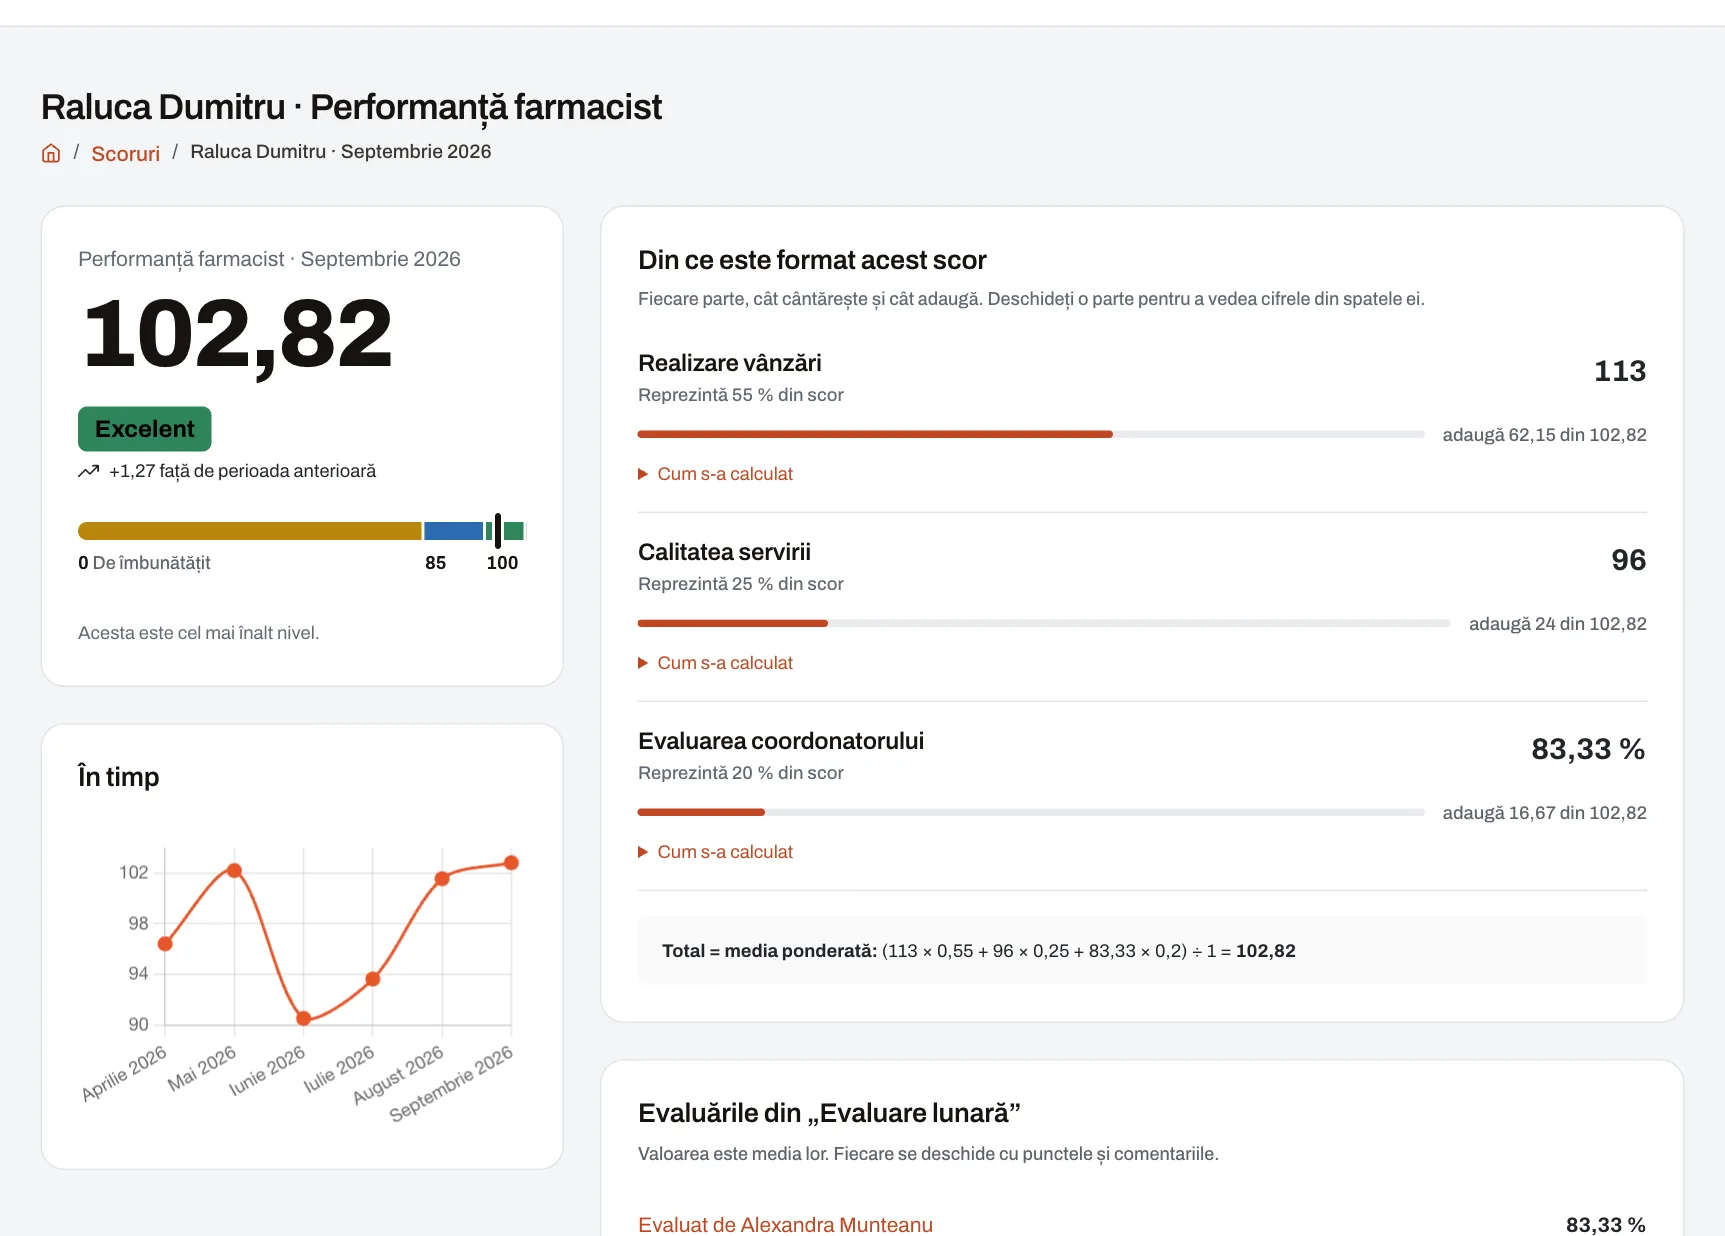1725x1236 pixels.
Task: Click 'Reprezintă 20 % din scor' text
Action: coord(741,773)
